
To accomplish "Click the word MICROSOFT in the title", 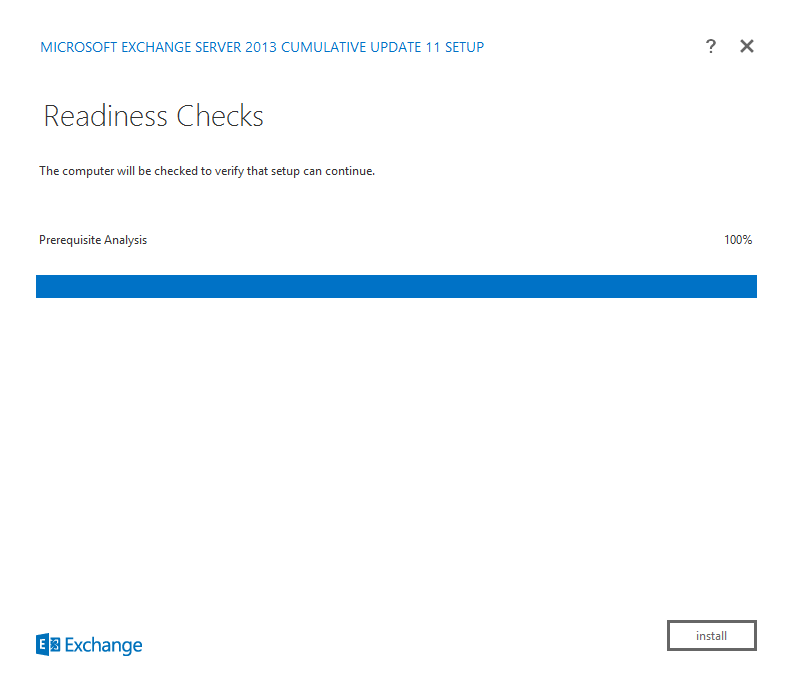I will pyautogui.click(x=80, y=47).
